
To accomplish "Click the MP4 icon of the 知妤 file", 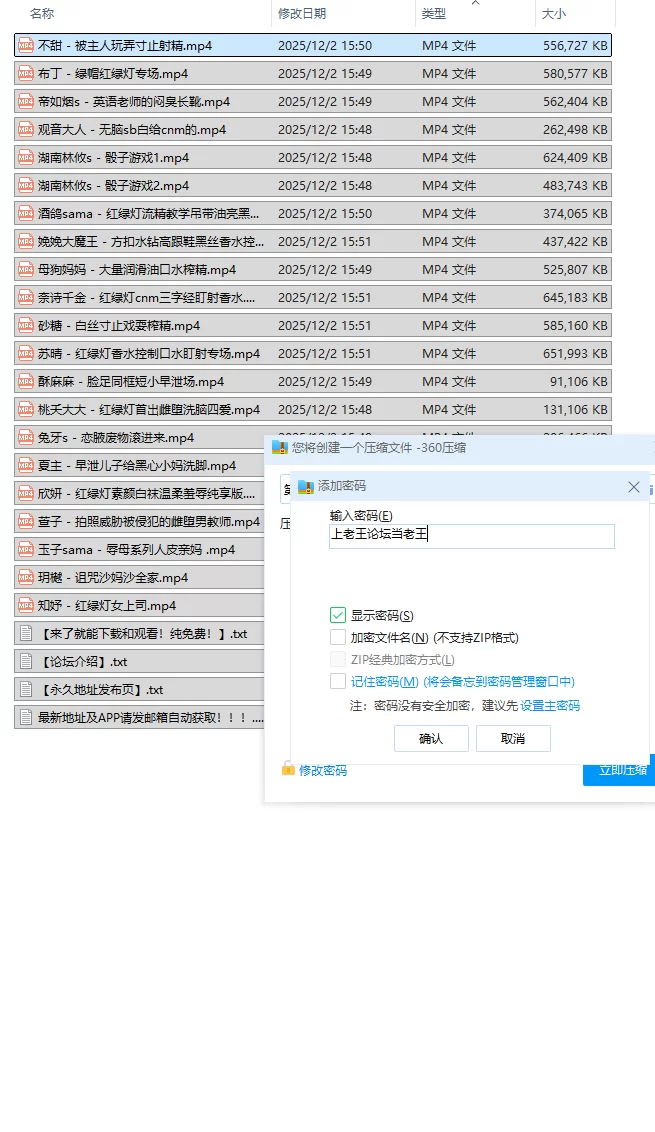I will click(x=26, y=606).
